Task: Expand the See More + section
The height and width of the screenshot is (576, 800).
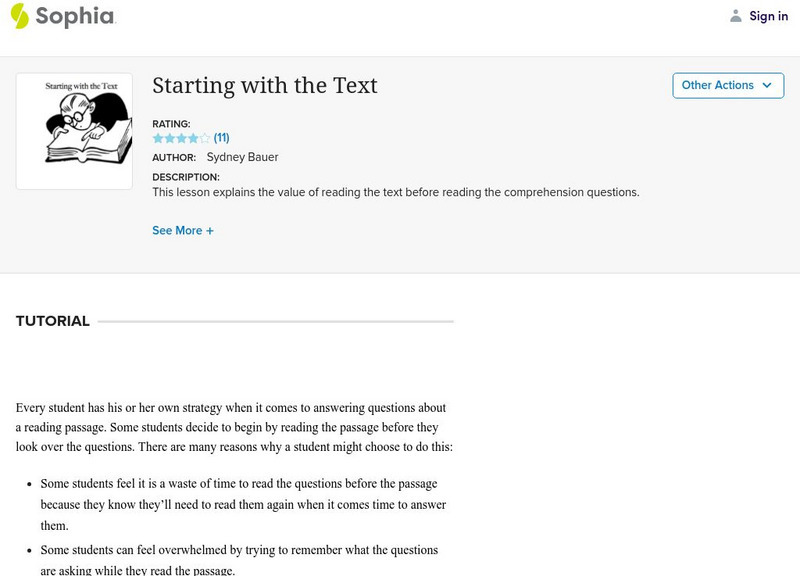Action: click(x=183, y=231)
